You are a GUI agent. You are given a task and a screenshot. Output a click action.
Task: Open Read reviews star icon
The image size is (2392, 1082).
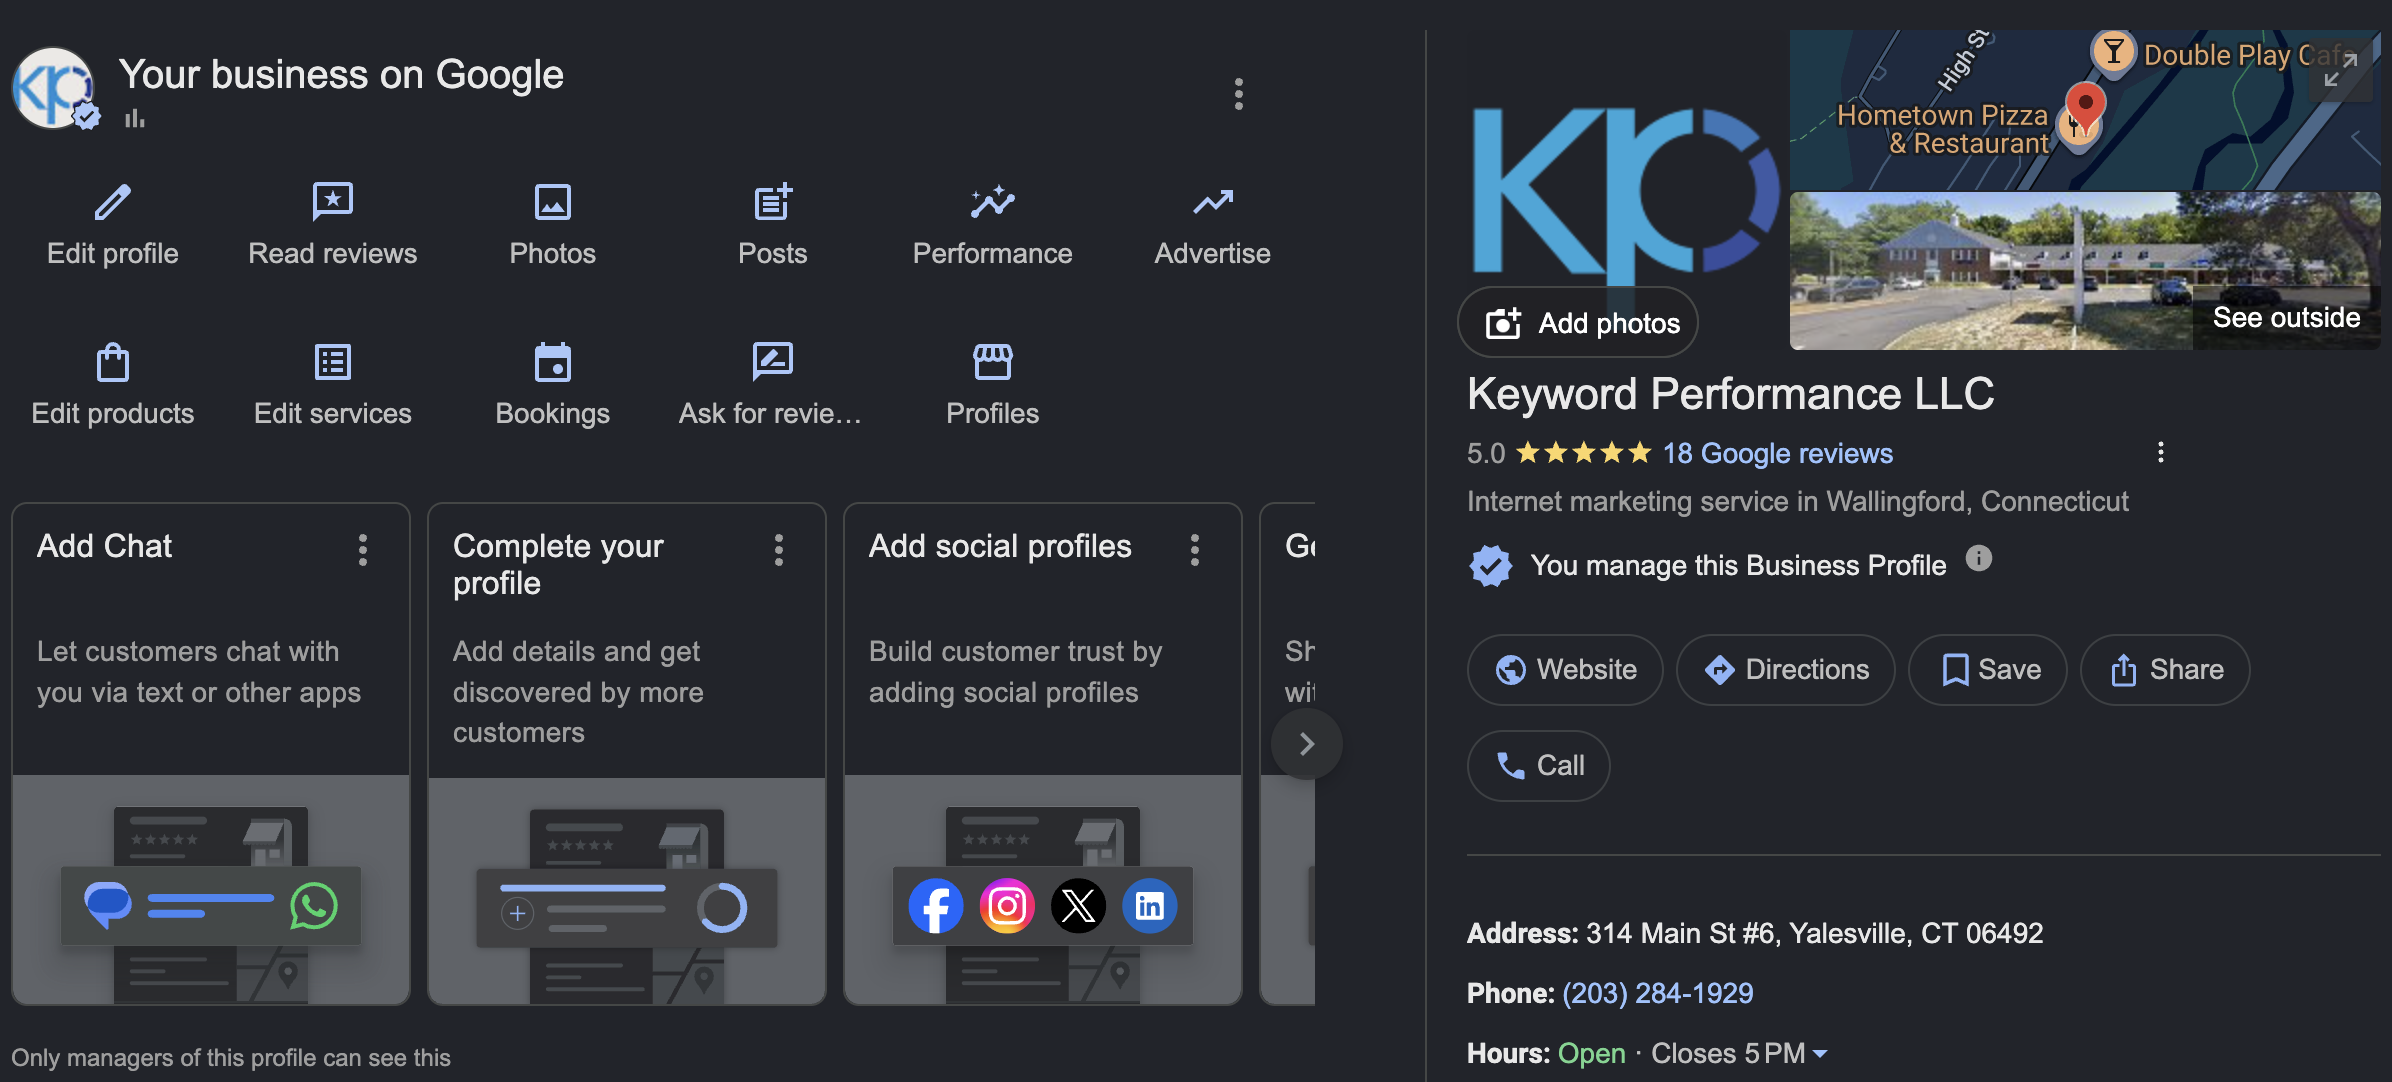tap(332, 202)
